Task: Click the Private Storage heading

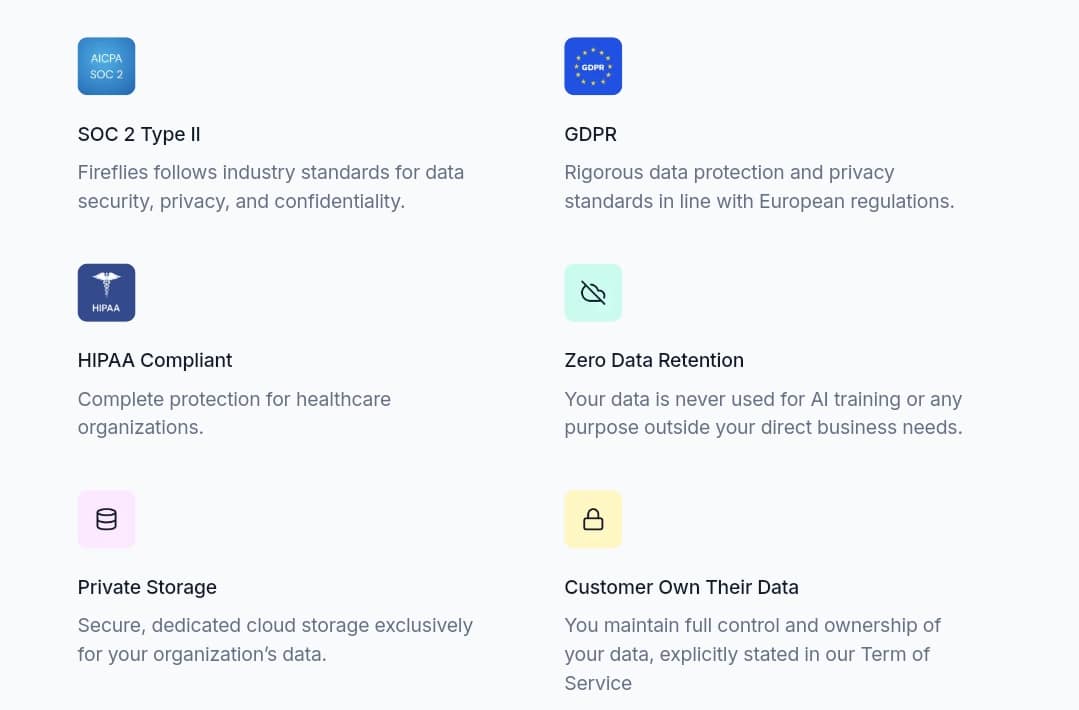Action: click(x=147, y=587)
